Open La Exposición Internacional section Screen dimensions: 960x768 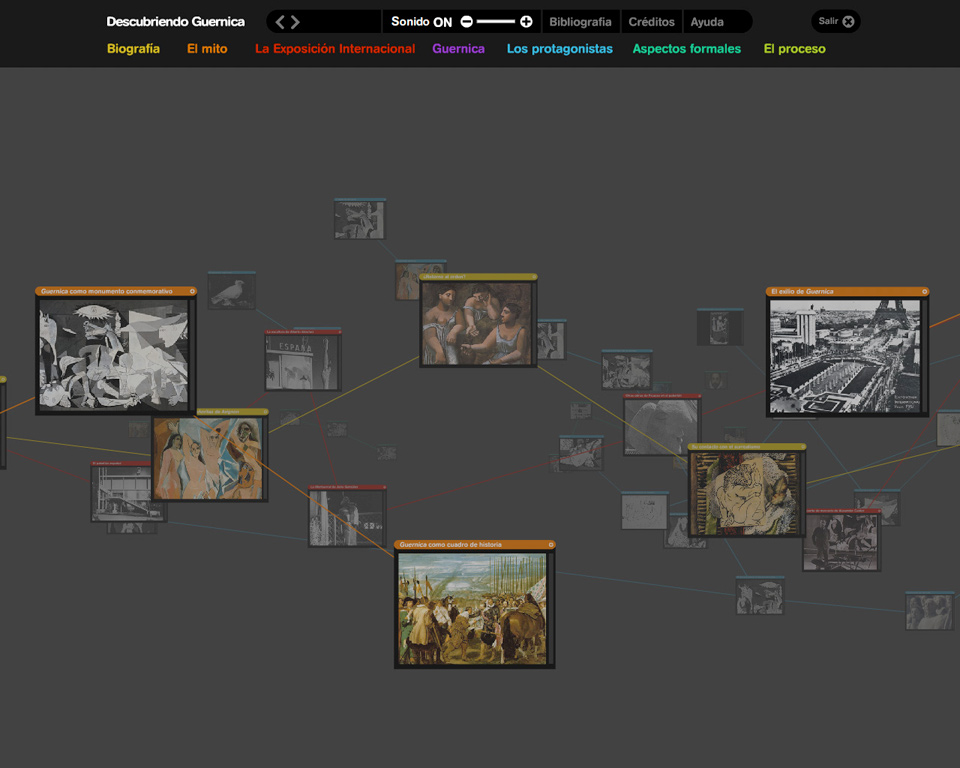pyautogui.click(x=335, y=49)
